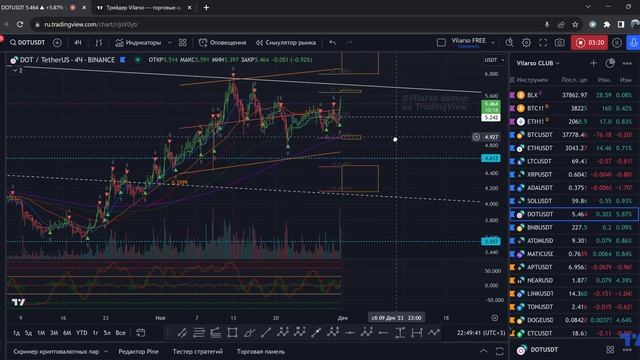Click the compare or add symbol plus icon
Image resolution: width=640 pixels, height=360 pixels.
57,42
